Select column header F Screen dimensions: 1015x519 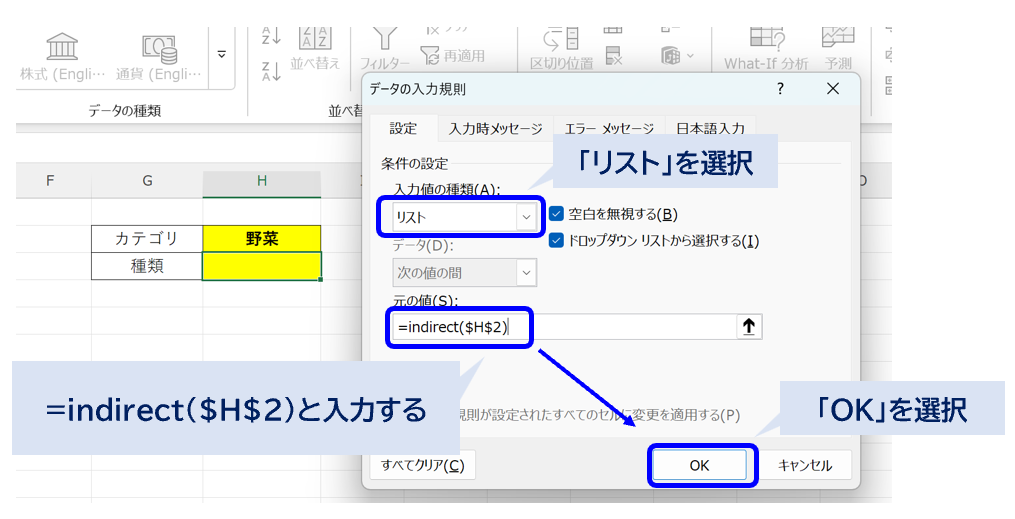point(50,181)
